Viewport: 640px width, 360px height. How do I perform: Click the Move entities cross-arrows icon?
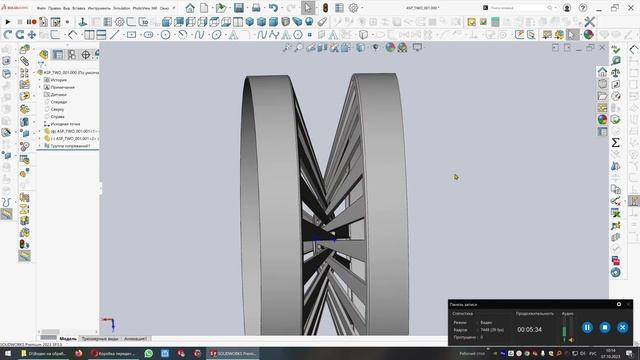pos(31,35)
